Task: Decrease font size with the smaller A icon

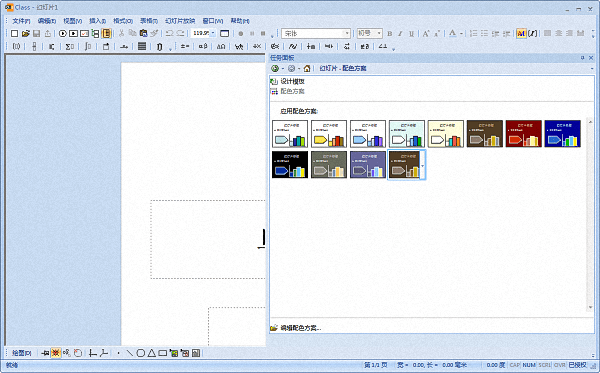Action: [437, 34]
